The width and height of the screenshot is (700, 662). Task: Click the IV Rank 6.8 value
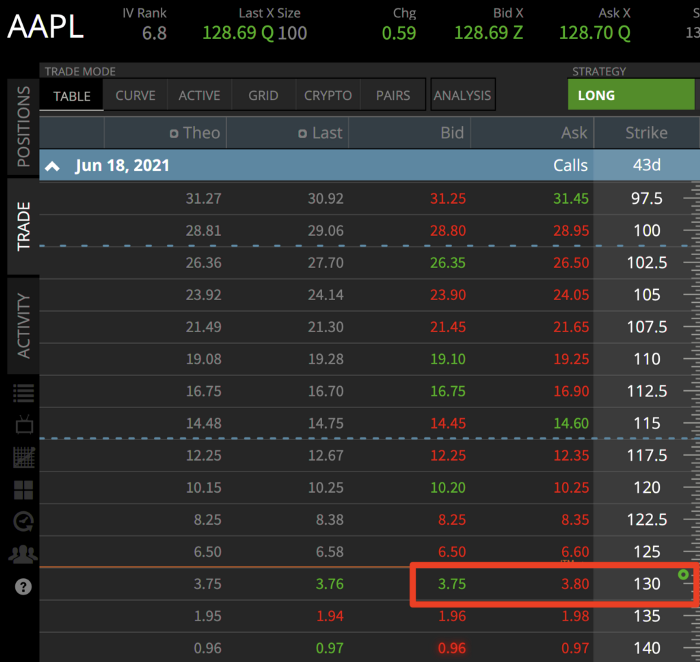154,33
